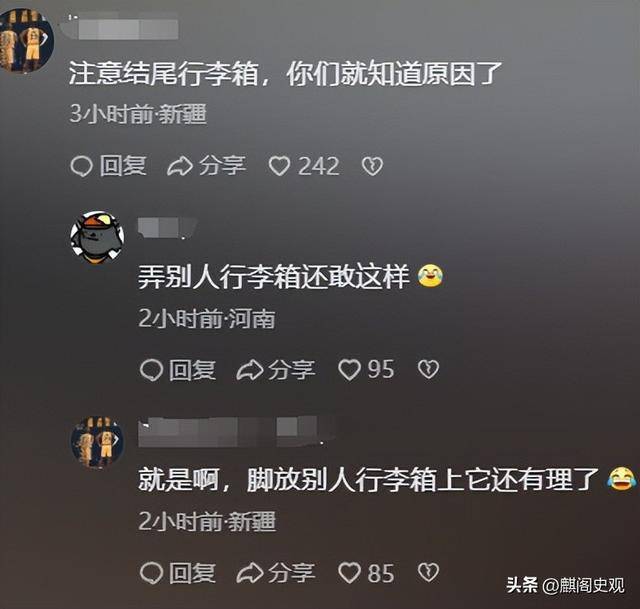The height and width of the screenshot is (609, 640).
Task: Dislike first comment via broken heart icon
Action: (x=372, y=167)
